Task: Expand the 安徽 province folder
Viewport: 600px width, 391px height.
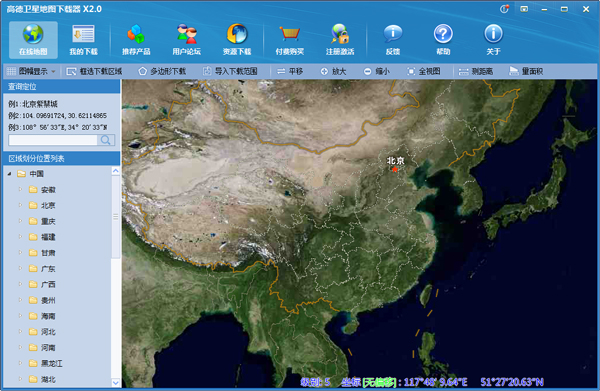Action: [21, 189]
